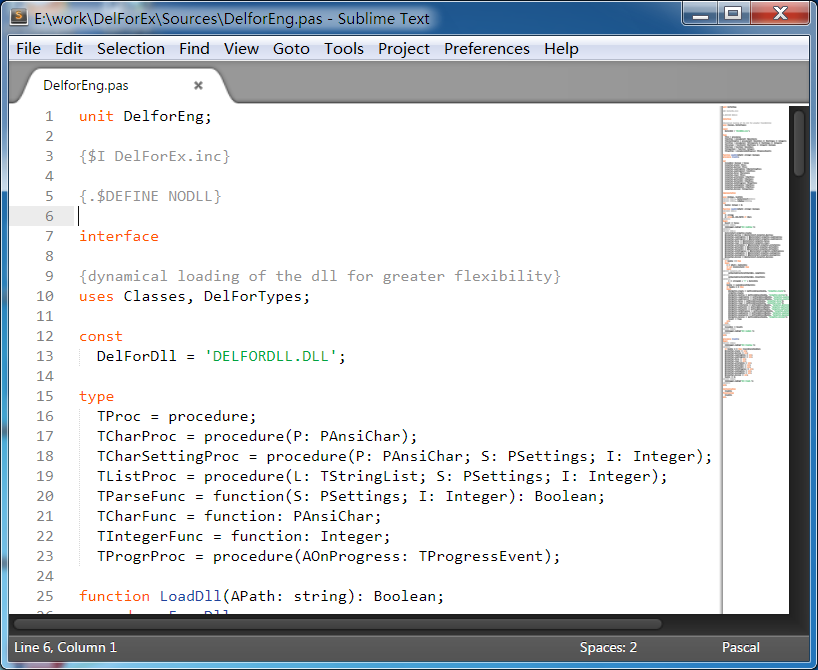
Task: Open the File menu
Action: click(28, 48)
